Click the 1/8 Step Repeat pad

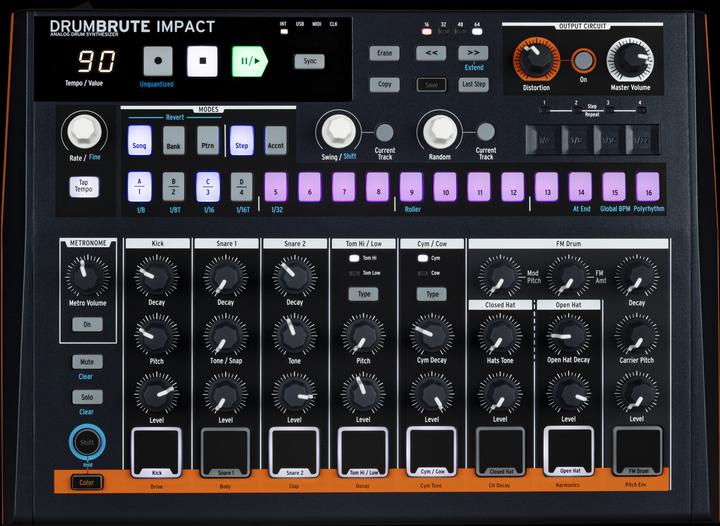click(x=576, y=139)
